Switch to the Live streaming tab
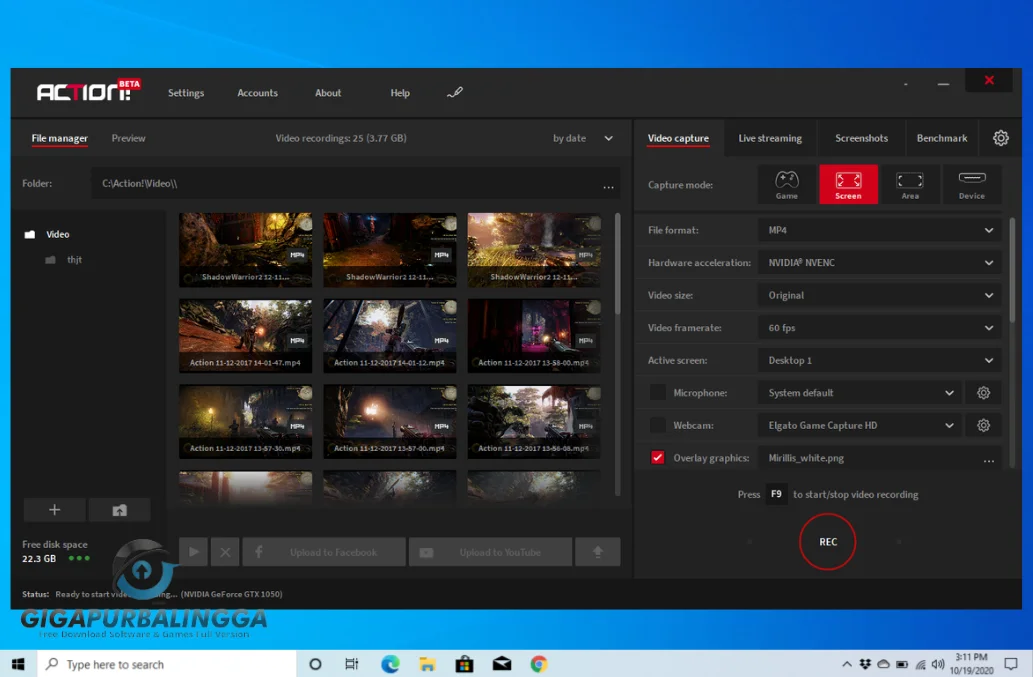The image size is (1033, 677). coord(769,138)
